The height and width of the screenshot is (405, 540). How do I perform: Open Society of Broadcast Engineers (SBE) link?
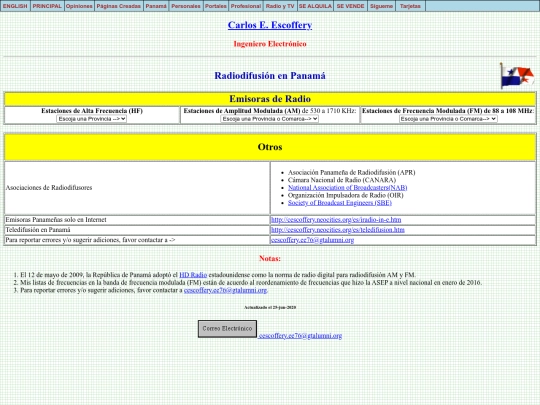pyautogui.click(x=340, y=203)
